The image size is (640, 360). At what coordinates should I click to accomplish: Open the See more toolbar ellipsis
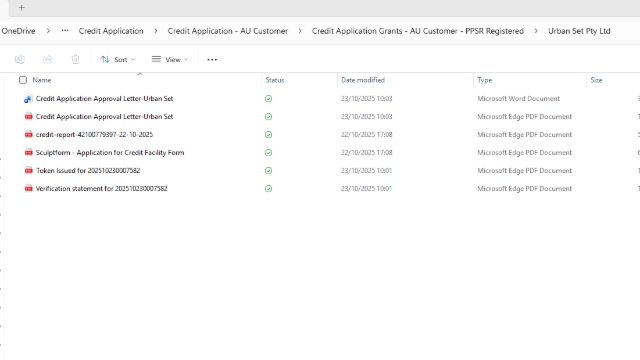pos(212,60)
